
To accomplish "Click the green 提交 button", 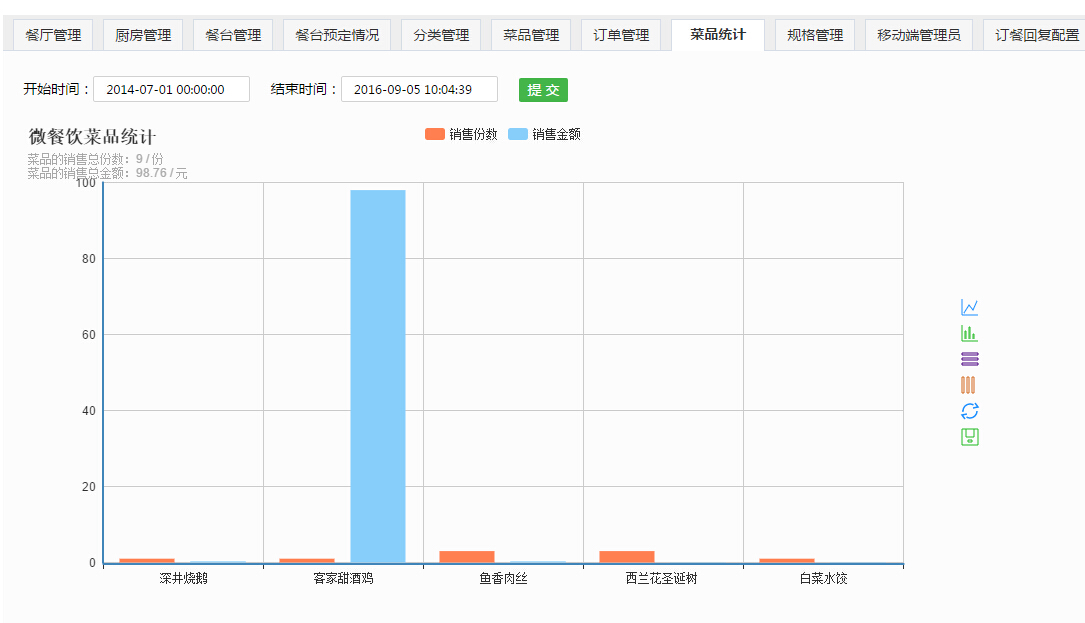I will point(543,90).
